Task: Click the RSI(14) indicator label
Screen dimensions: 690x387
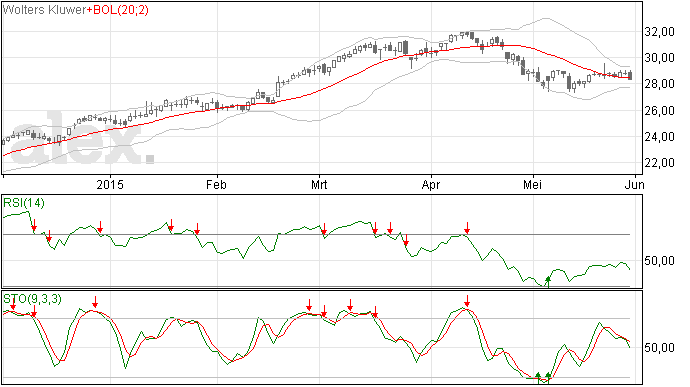Action: point(24,203)
